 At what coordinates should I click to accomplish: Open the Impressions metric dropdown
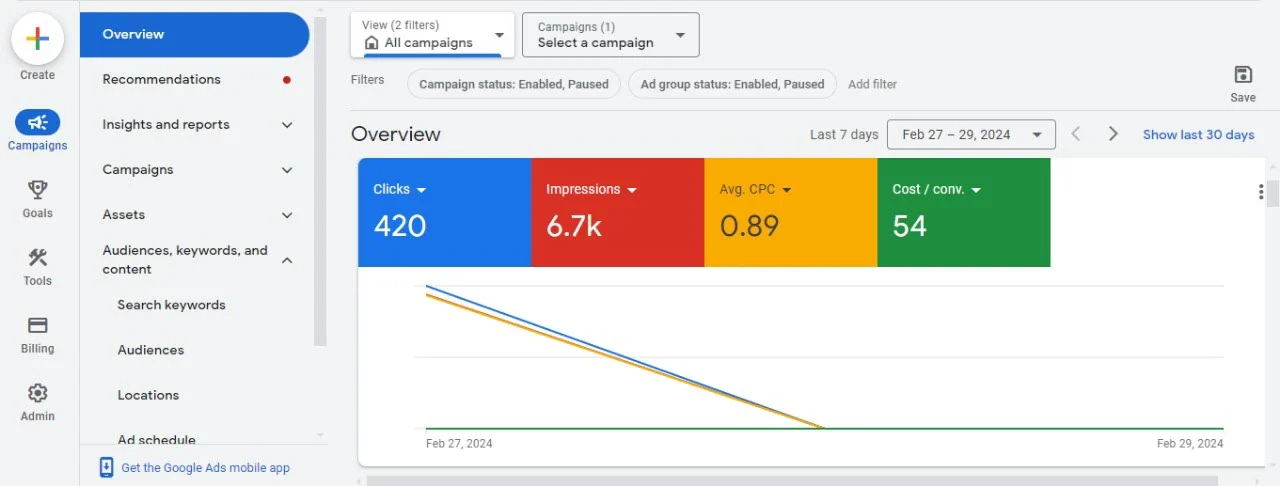point(632,190)
